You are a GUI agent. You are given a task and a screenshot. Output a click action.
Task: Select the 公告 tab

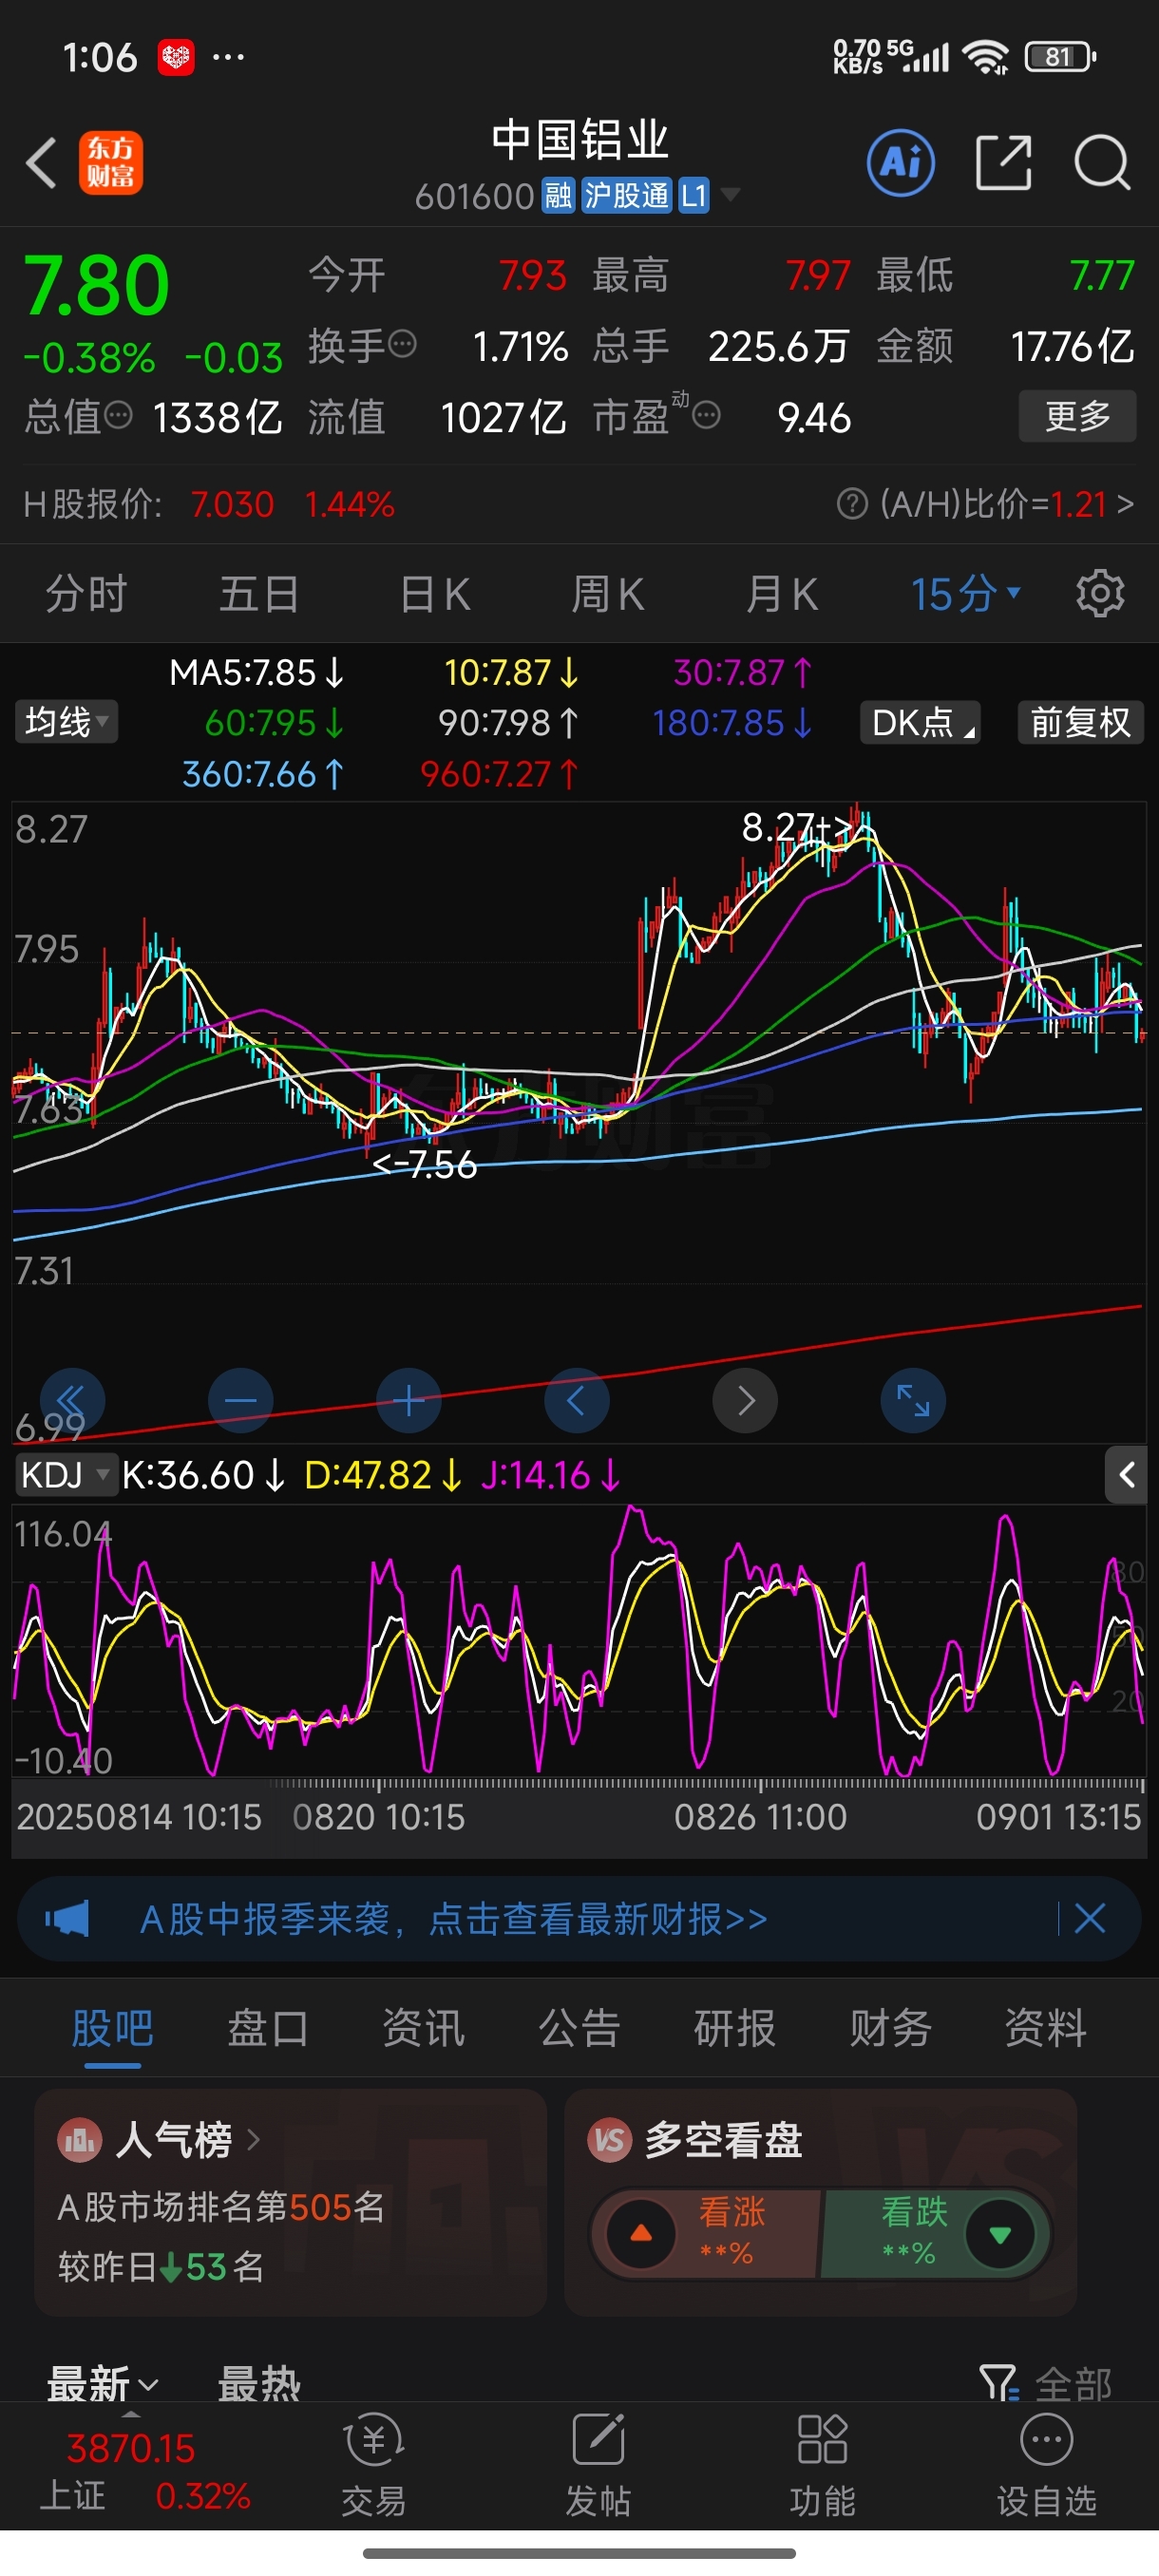pyautogui.click(x=580, y=2028)
